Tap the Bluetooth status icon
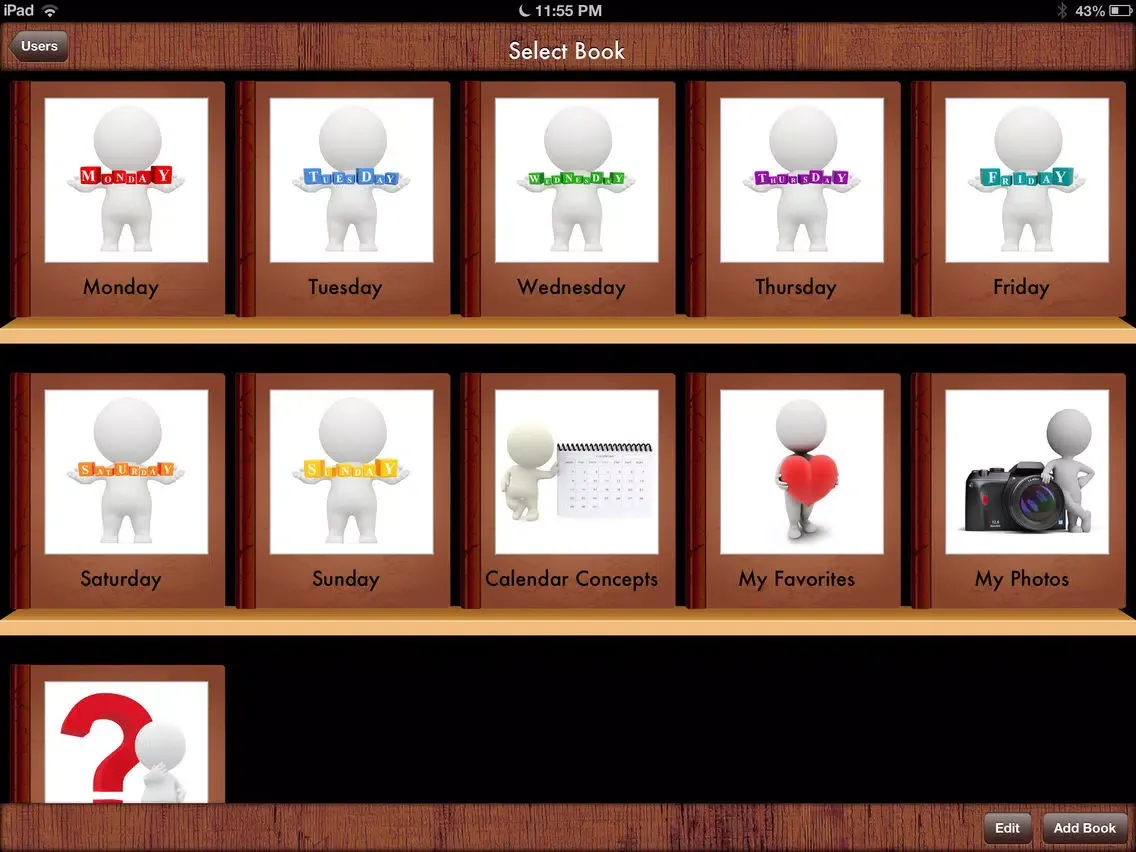Screen dimensions: 1136x852 coord(1062,10)
